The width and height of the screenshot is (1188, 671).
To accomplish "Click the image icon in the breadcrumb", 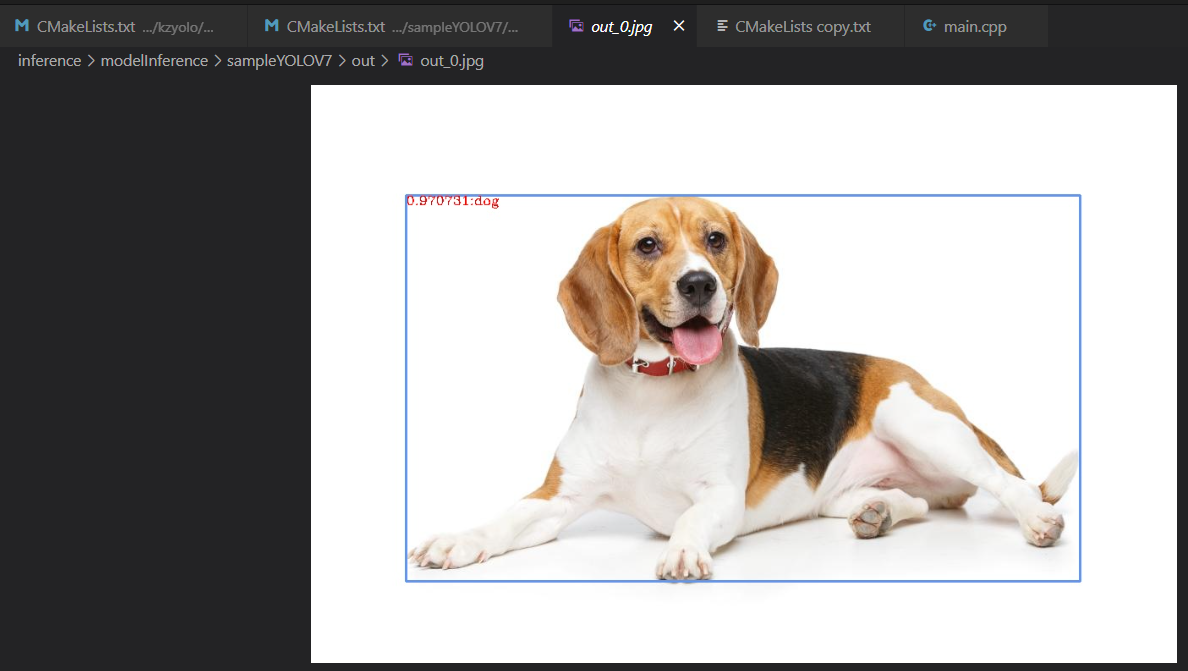I will (x=406, y=60).
